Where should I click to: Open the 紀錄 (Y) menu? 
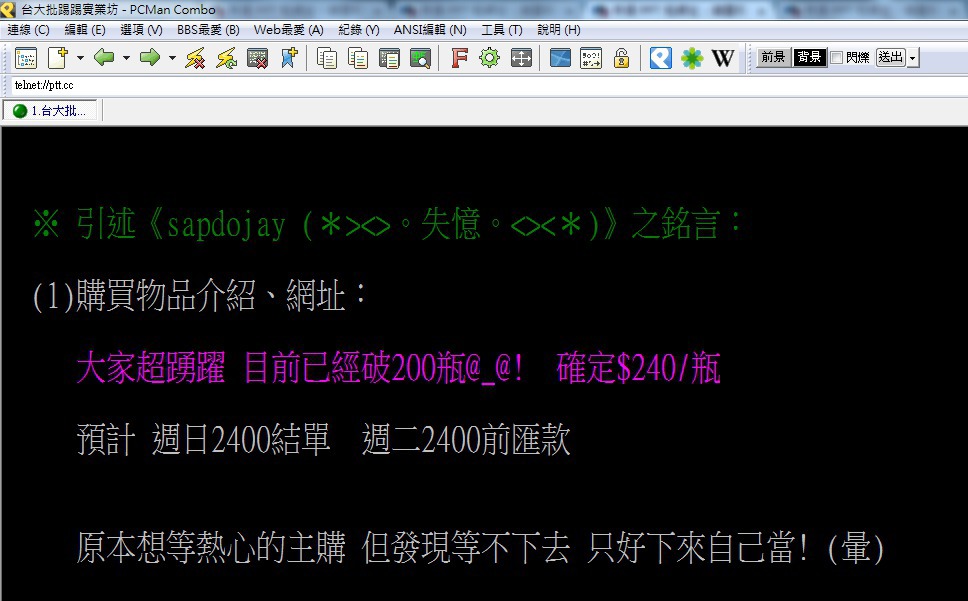[x=359, y=30]
